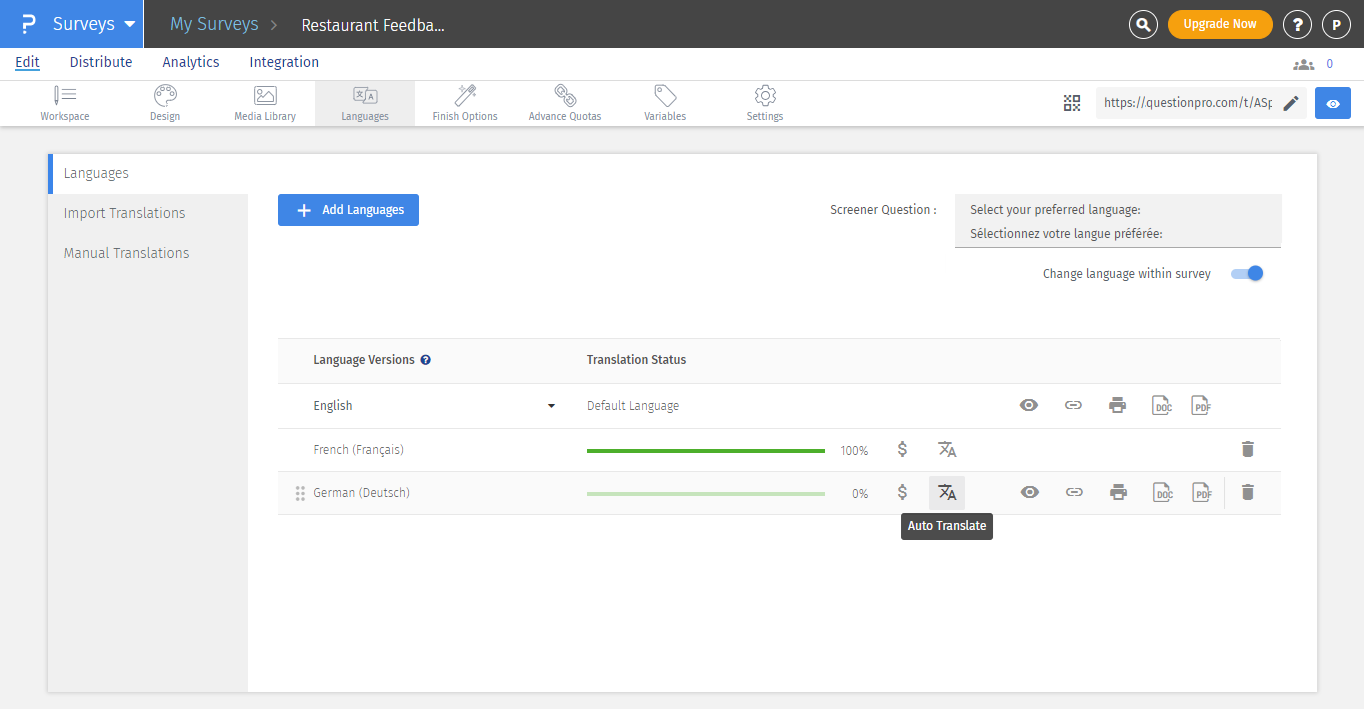1364x709 pixels.
Task: Export German version as DOC
Action: point(1163,492)
